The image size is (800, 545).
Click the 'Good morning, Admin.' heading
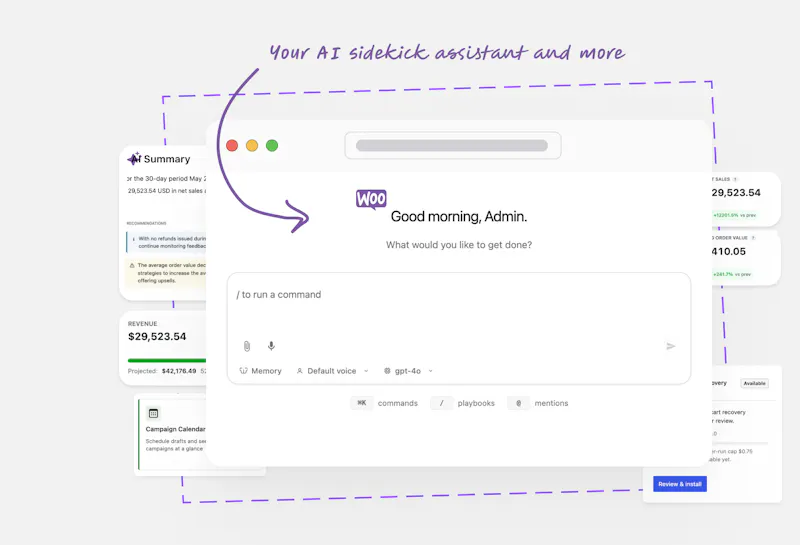[x=459, y=216]
